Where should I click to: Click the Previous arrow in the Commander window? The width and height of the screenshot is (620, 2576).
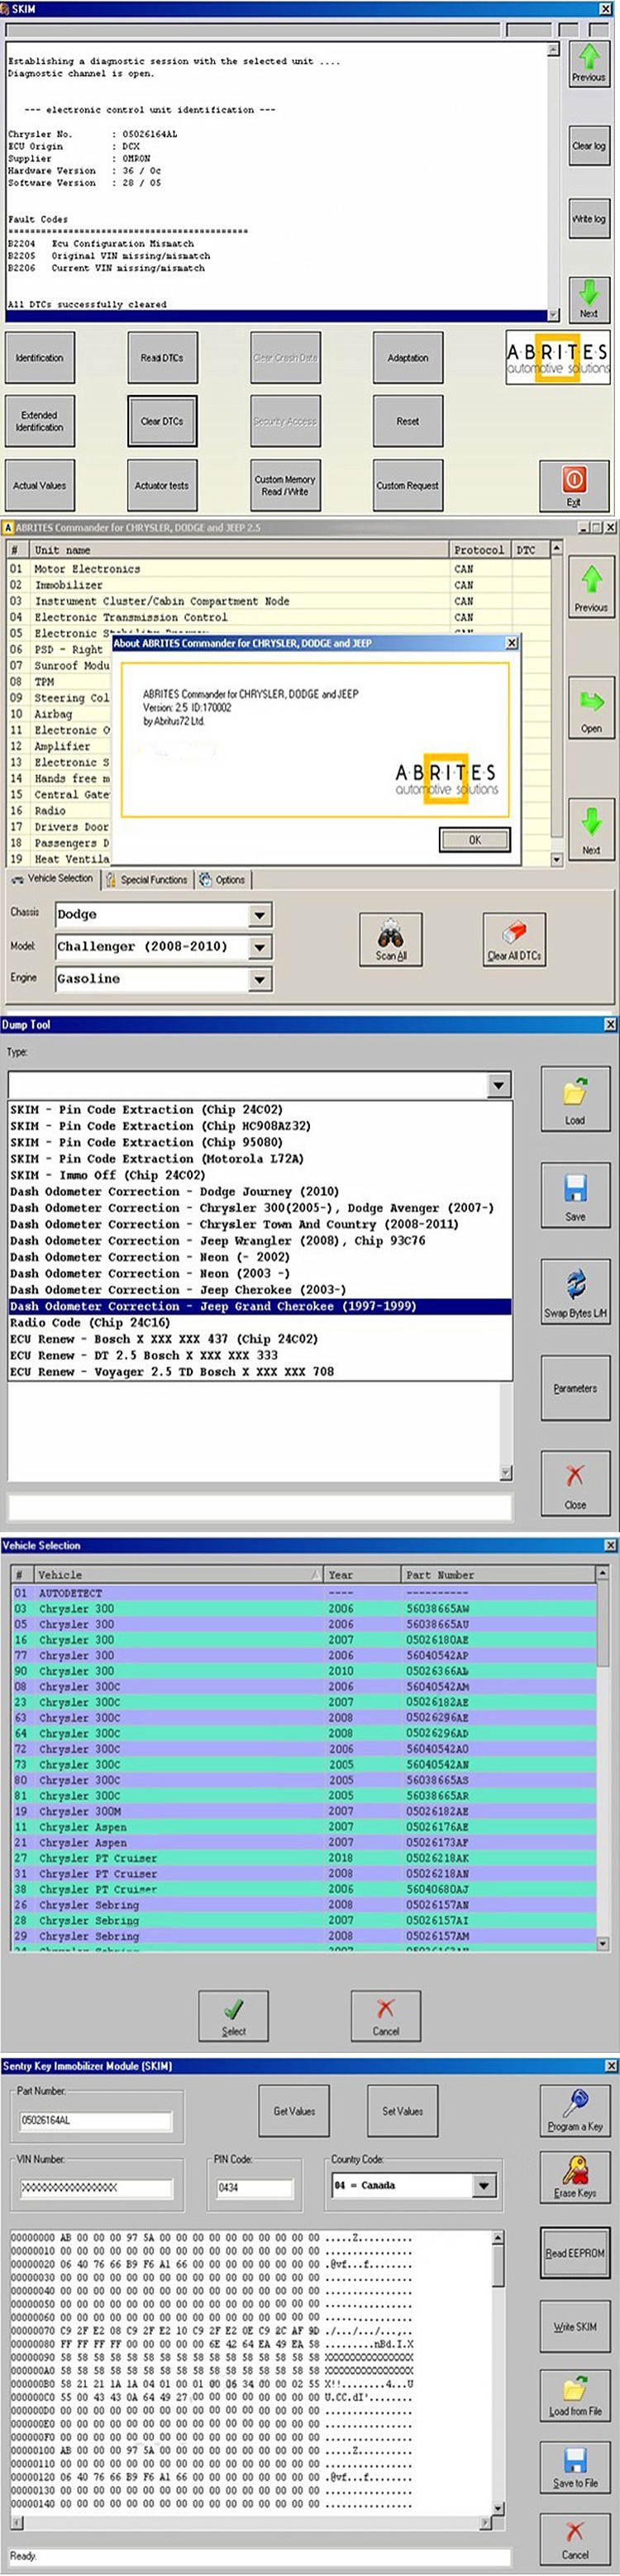[x=591, y=588]
